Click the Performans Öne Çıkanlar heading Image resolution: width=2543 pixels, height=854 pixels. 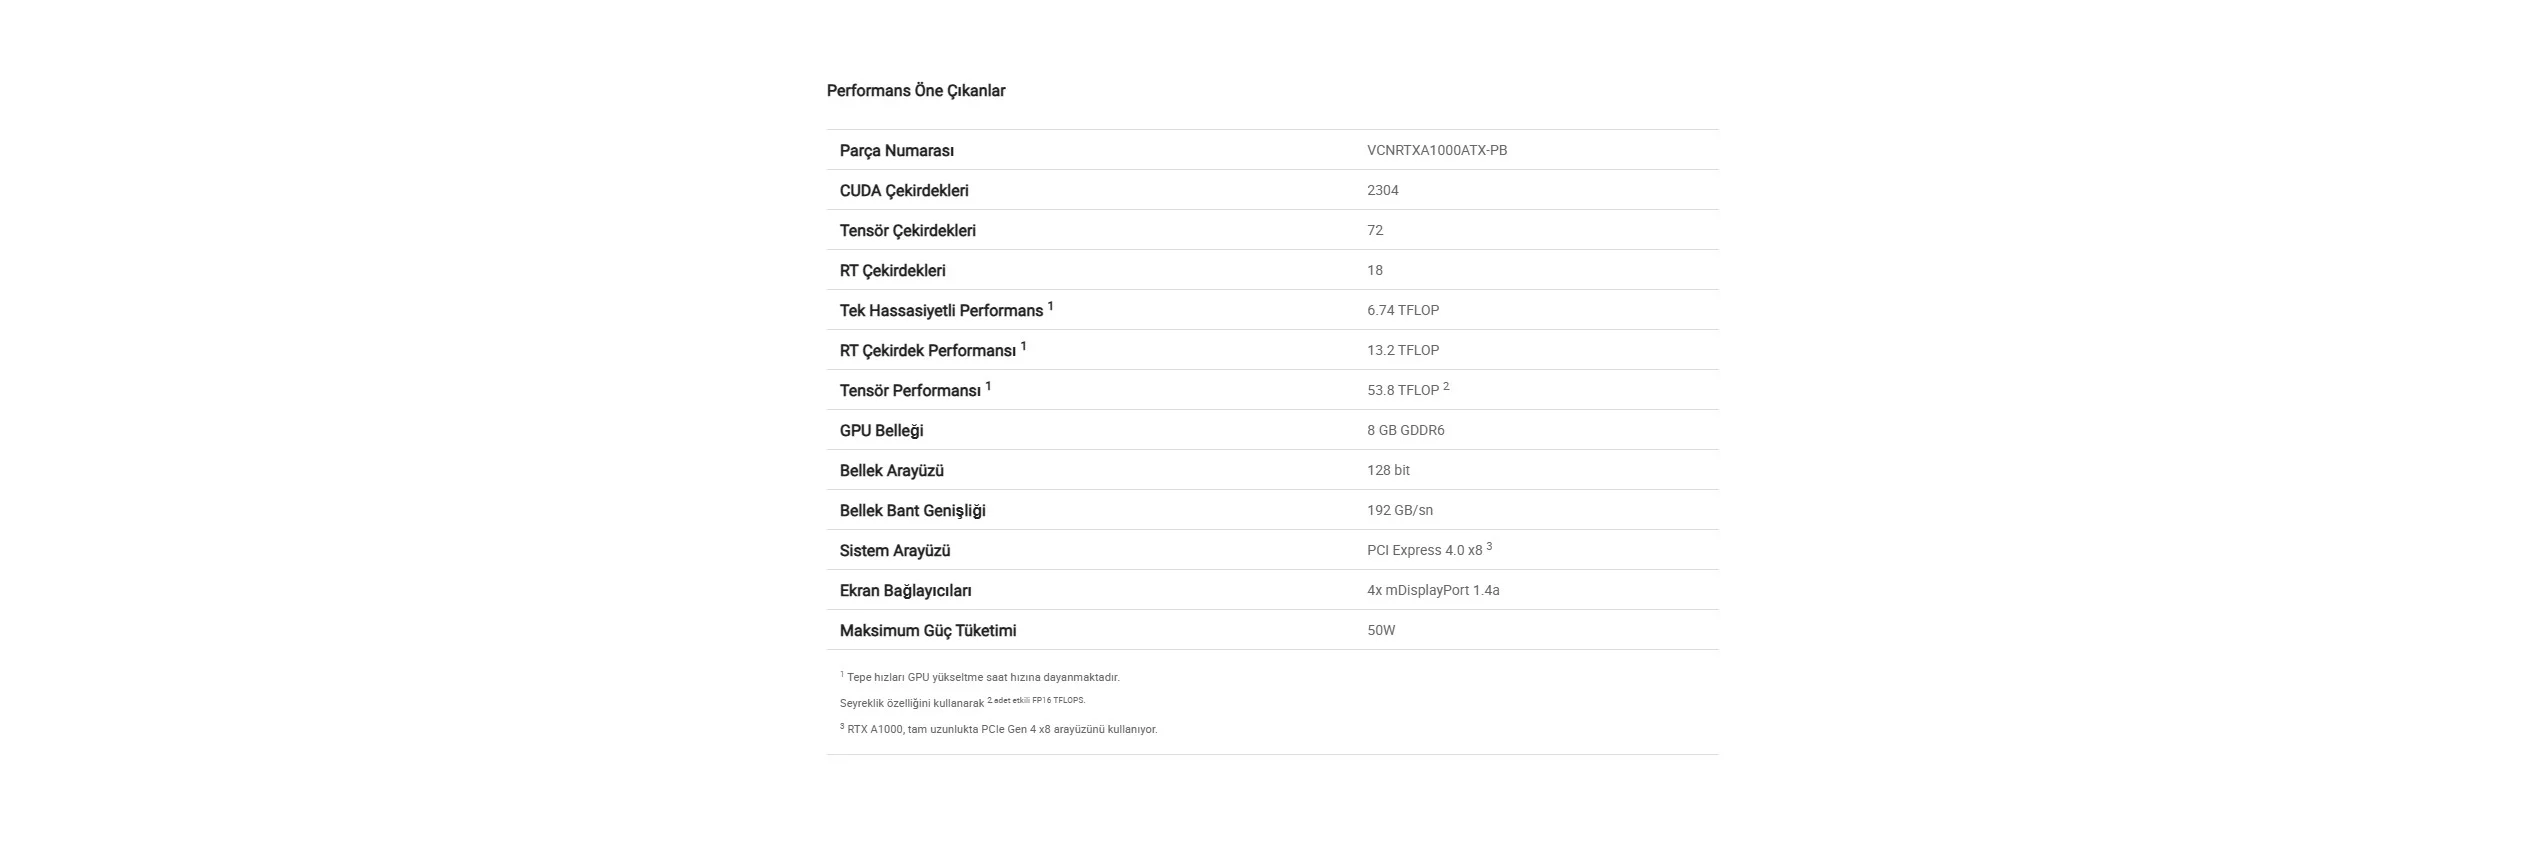(915, 91)
